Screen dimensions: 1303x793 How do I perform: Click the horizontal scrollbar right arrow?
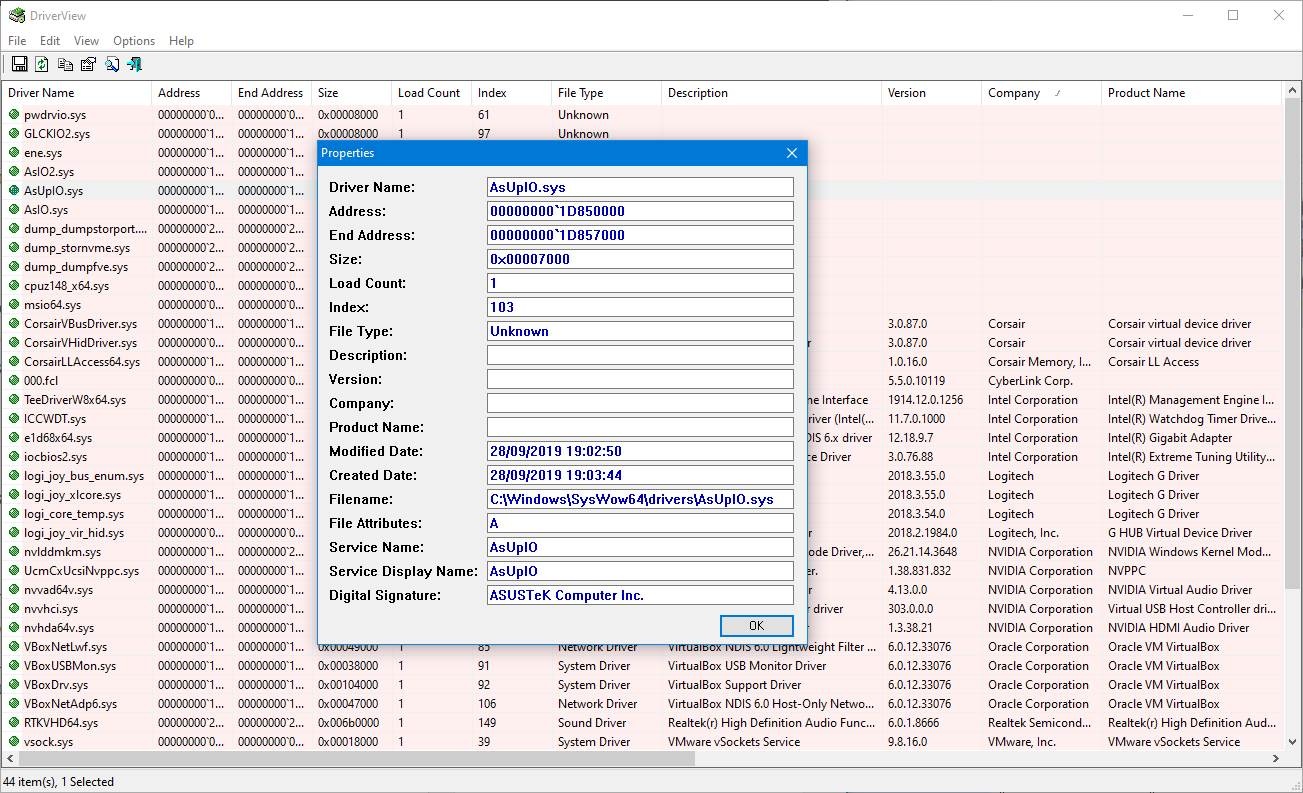(1275, 759)
